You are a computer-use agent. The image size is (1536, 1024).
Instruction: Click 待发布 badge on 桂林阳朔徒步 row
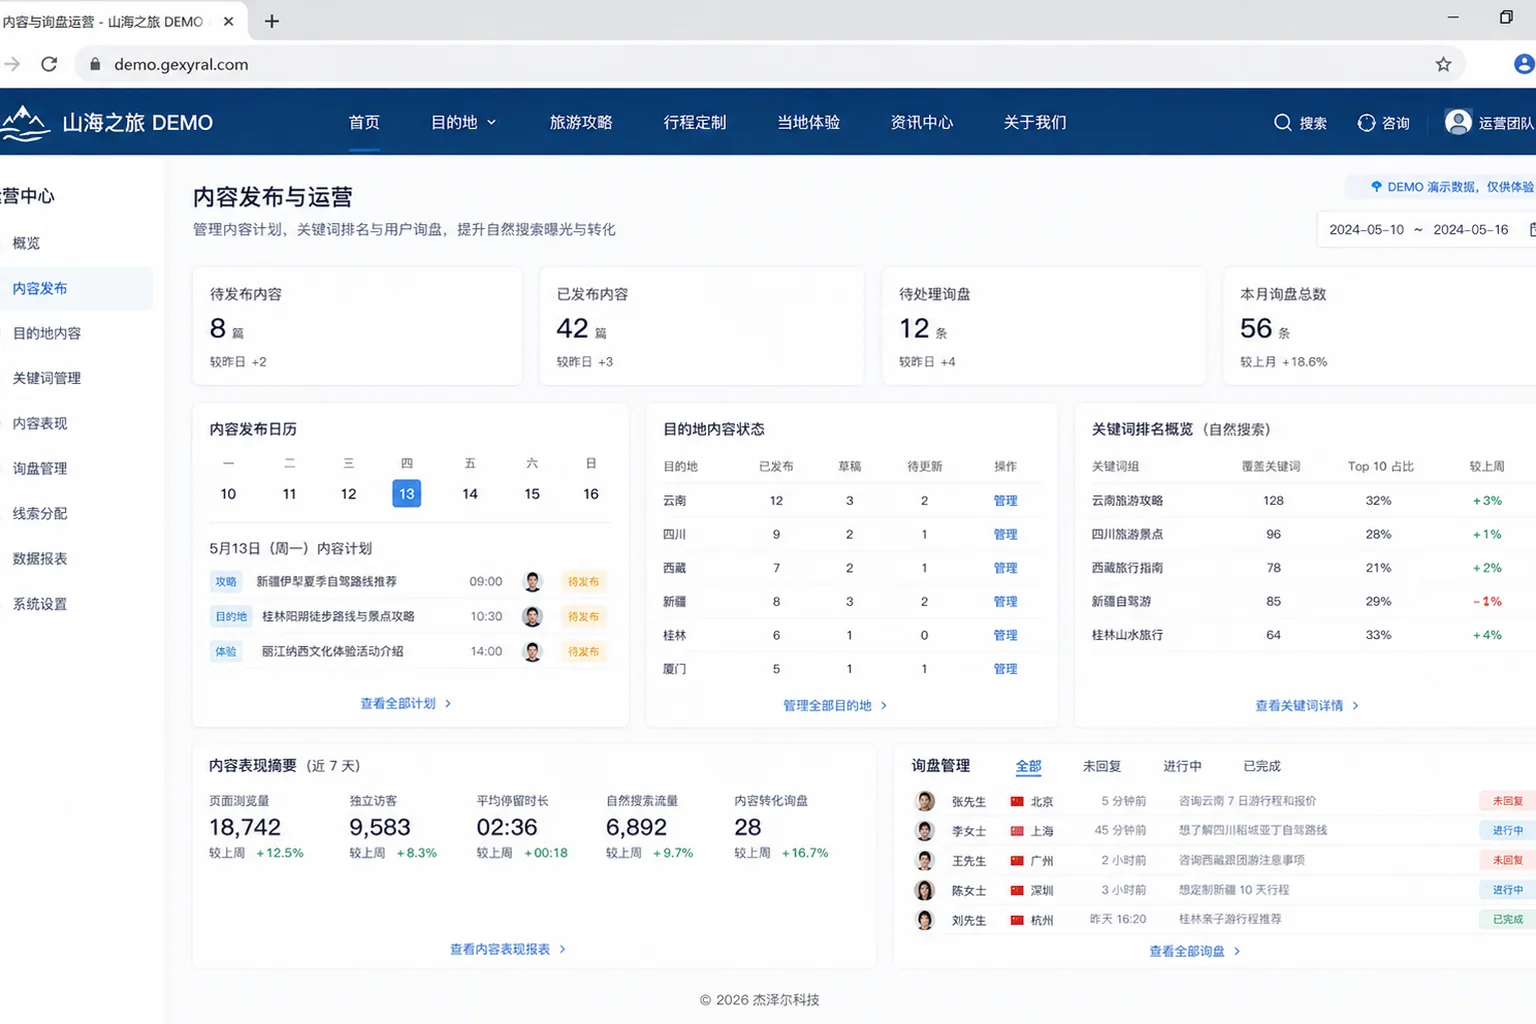584,617
